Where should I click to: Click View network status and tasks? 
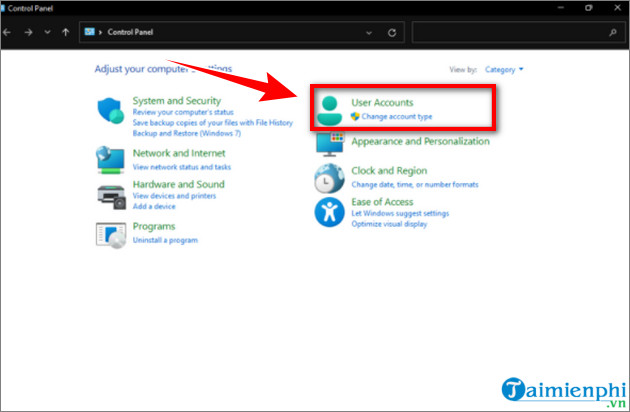click(182, 167)
